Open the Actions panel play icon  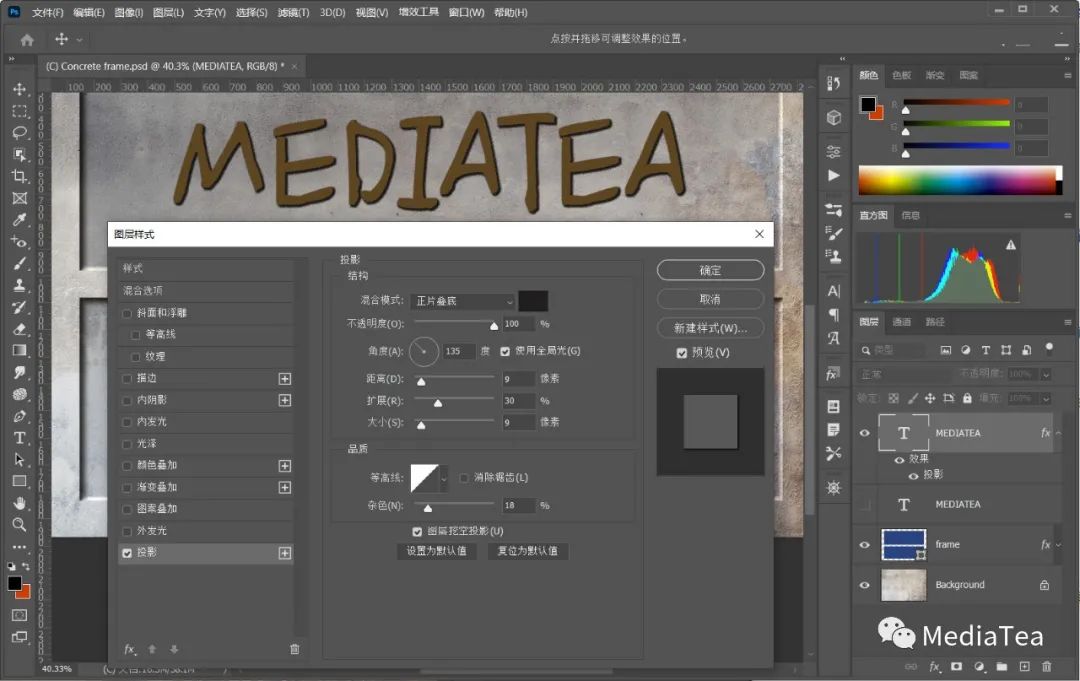(833, 175)
